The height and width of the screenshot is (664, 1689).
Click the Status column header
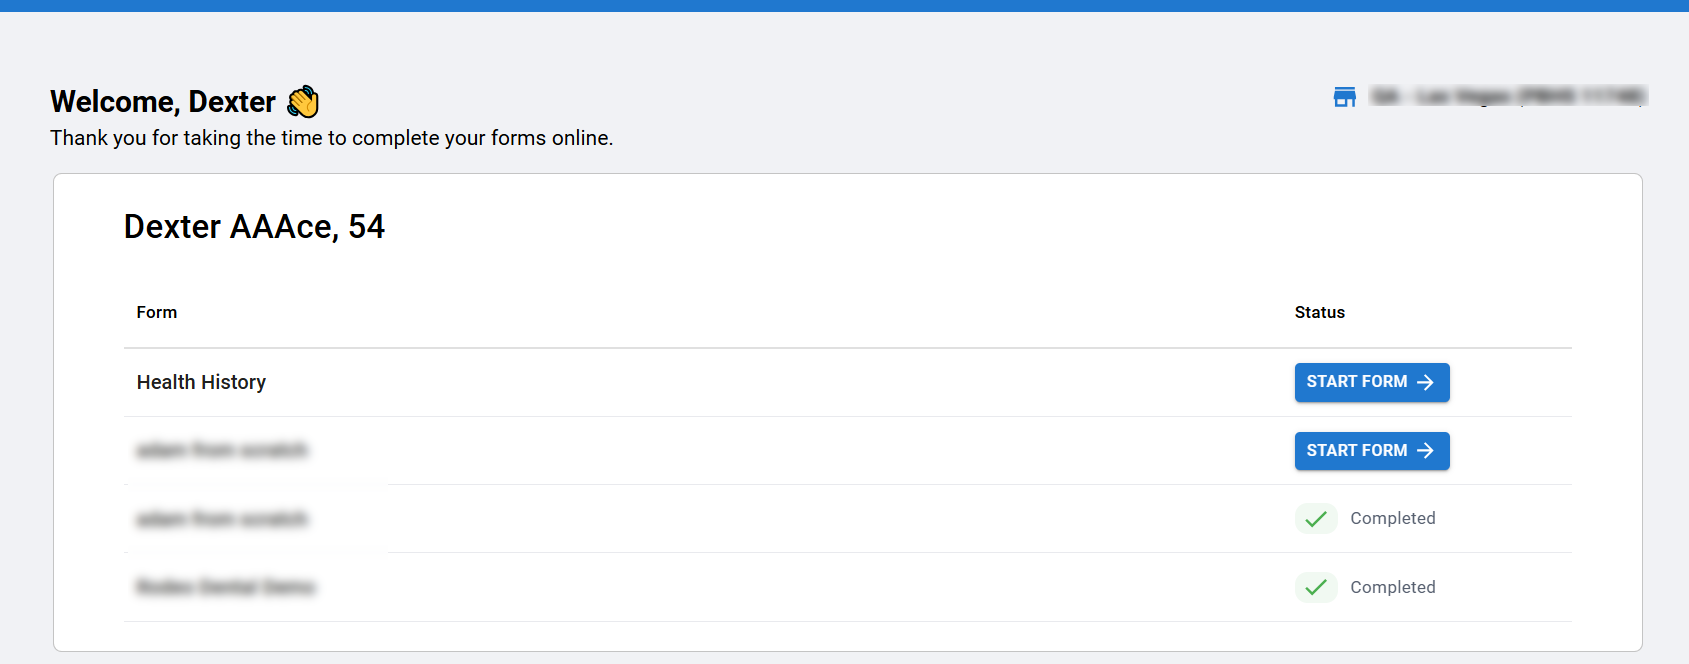(x=1319, y=313)
